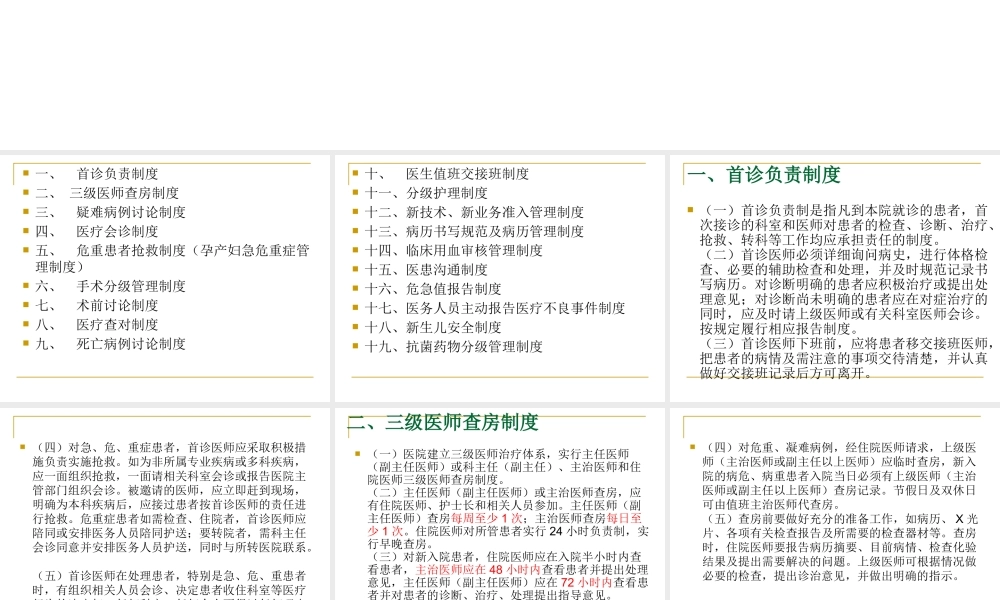The height and width of the screenshot is (600, 1000).
Task: Click the paragraph starting （一）首诊负责制是指
Action: click(848, 225)
